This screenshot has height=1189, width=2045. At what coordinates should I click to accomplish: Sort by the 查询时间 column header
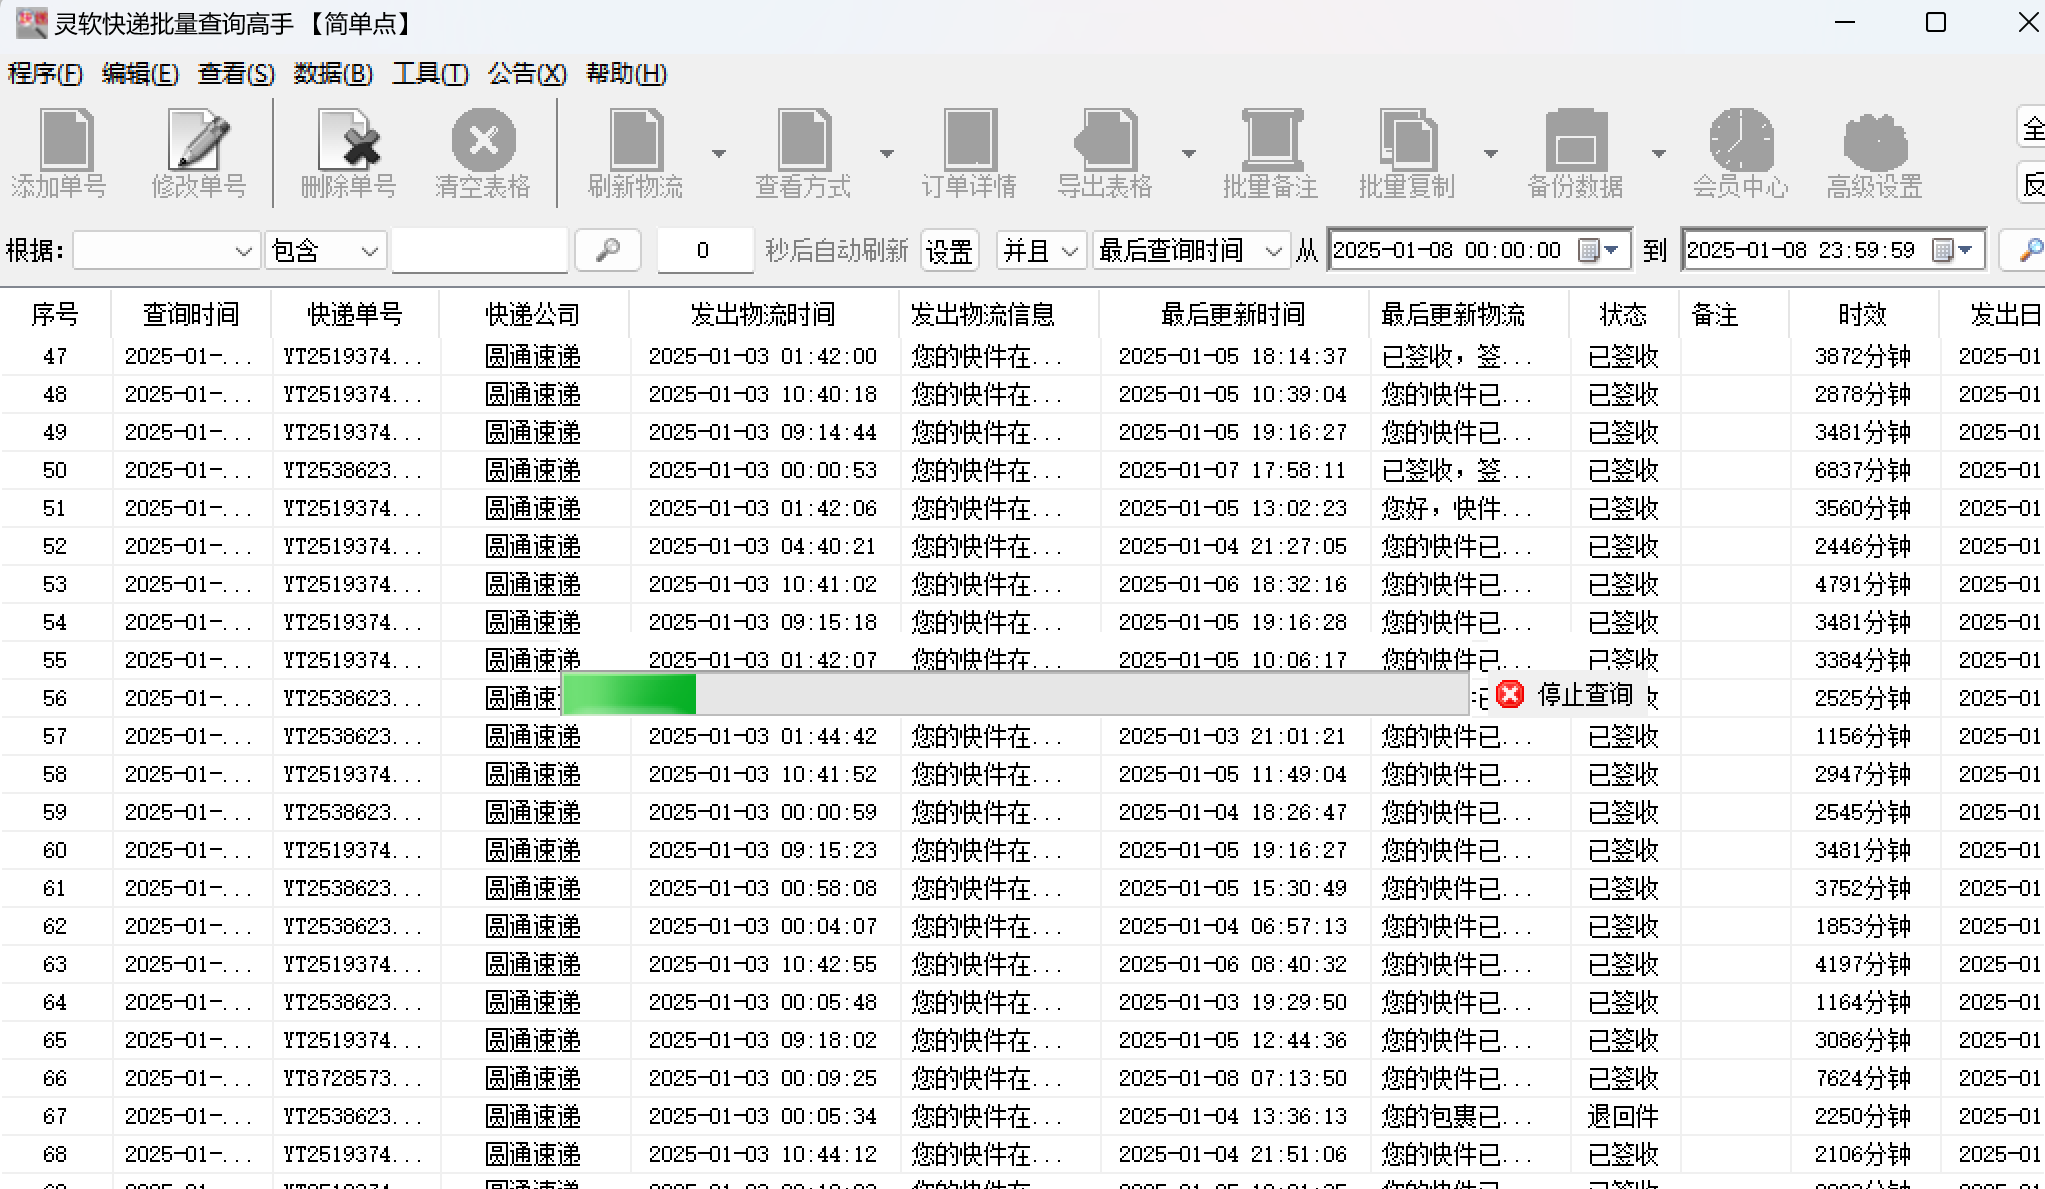pyautogui.click(x=191, y=315)
